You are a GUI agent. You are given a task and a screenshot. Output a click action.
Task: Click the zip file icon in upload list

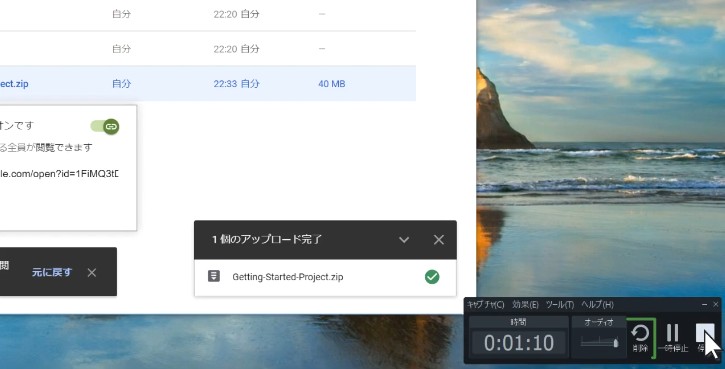(214, 277)
